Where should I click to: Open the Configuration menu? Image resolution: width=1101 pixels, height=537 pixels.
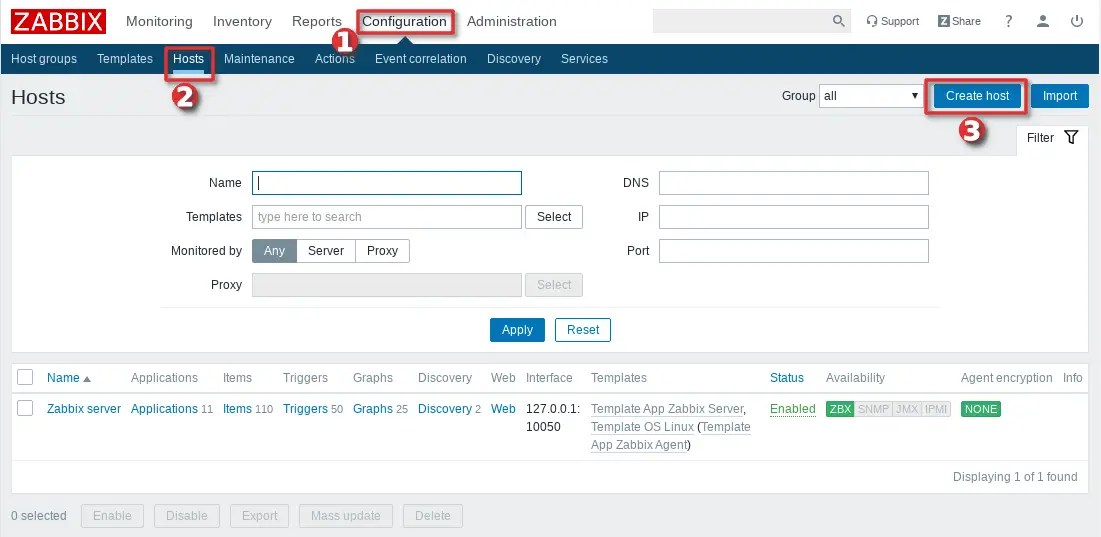pyautogui.click(x=404, y=22)
